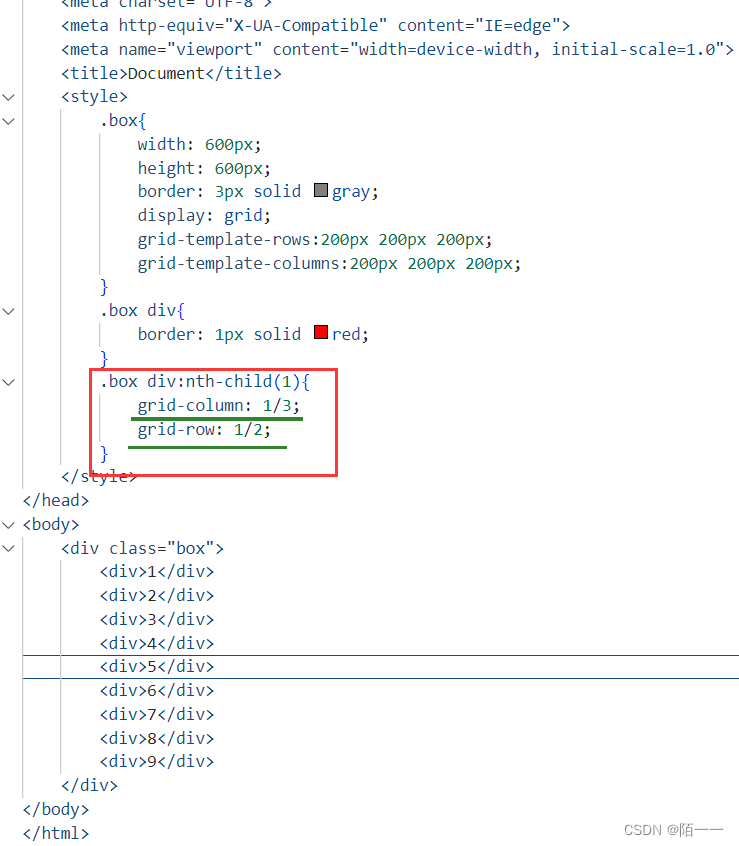This screenshot has height=846, width=739.
Task: Click the '<div>4</div>' line
Action: (x=157, y=643)
